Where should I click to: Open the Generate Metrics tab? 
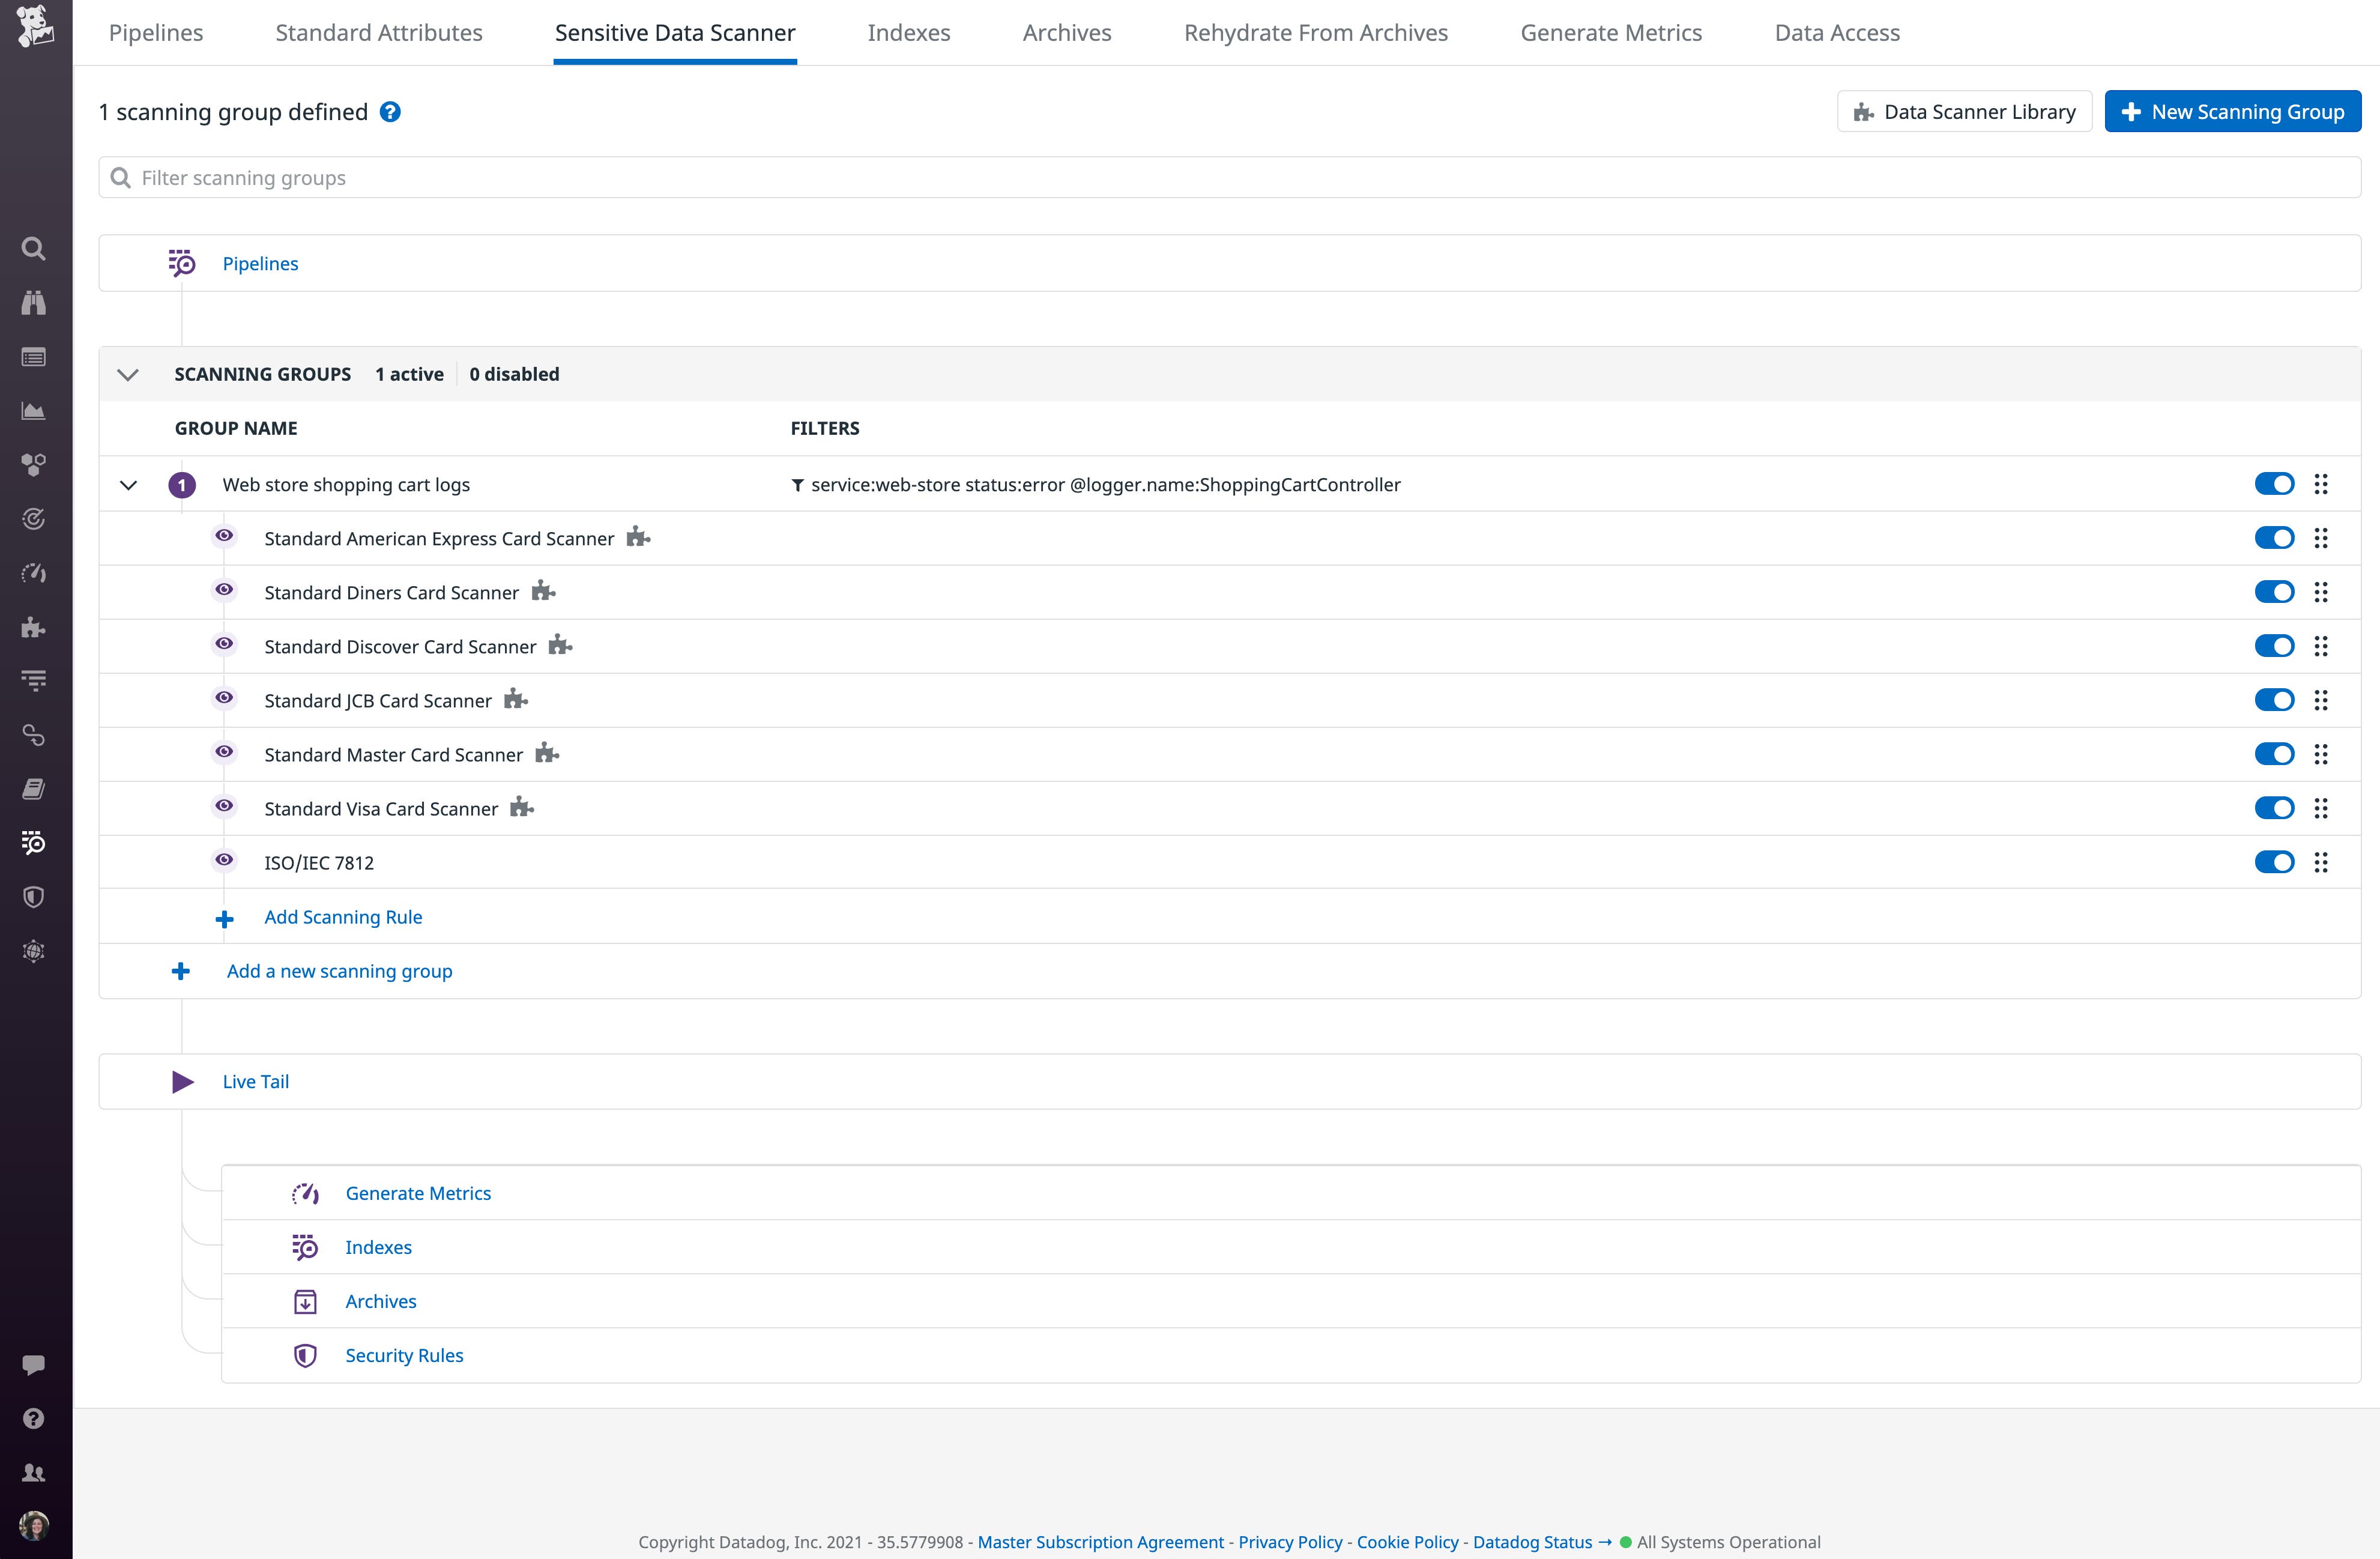[x=1610, y=33]
